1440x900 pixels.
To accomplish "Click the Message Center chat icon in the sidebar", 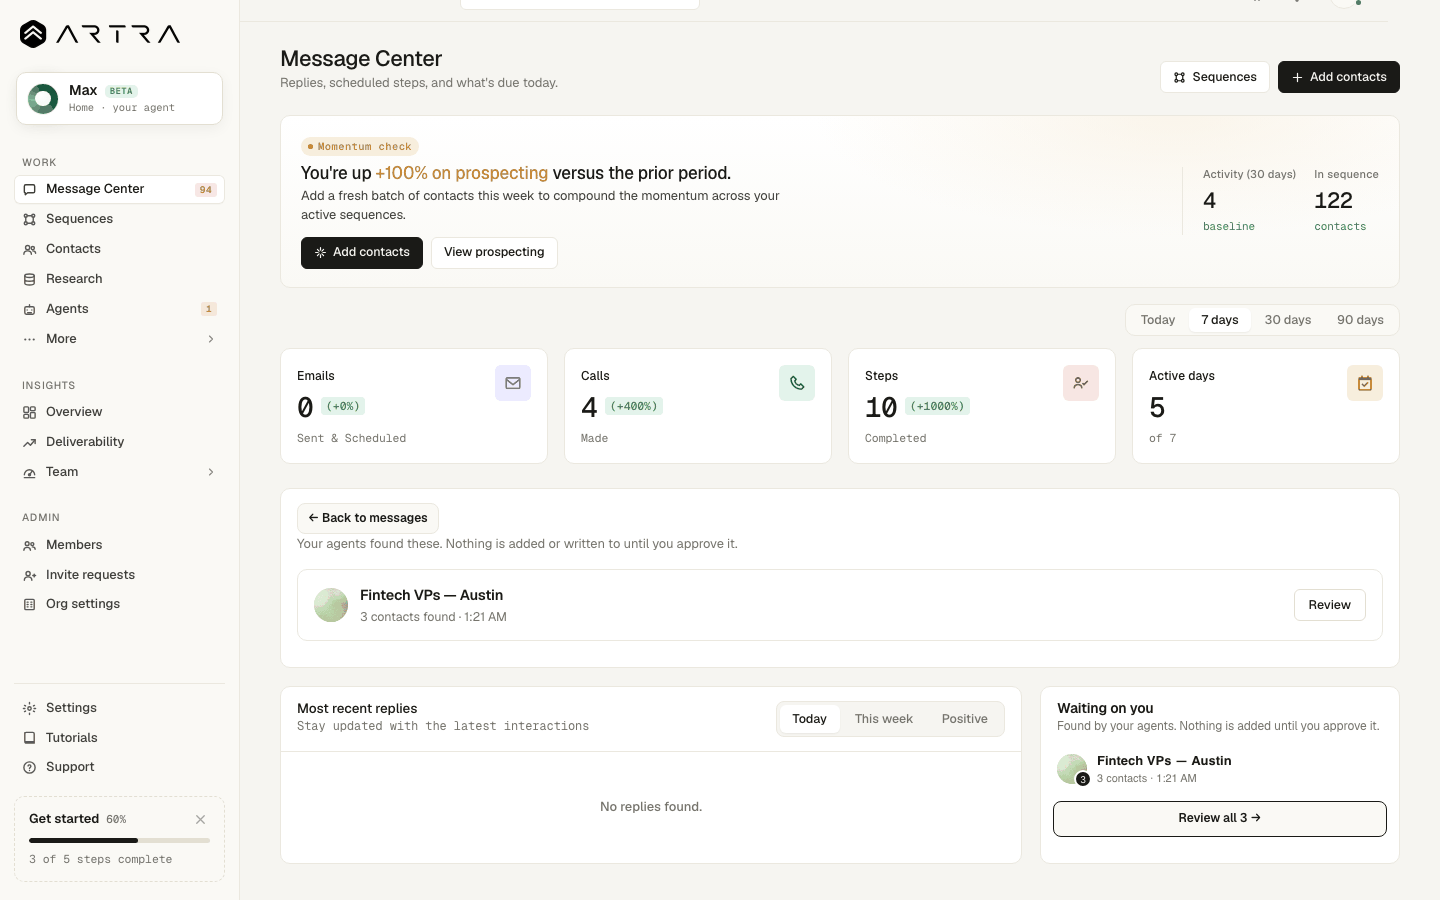I will tap(30, 189).
